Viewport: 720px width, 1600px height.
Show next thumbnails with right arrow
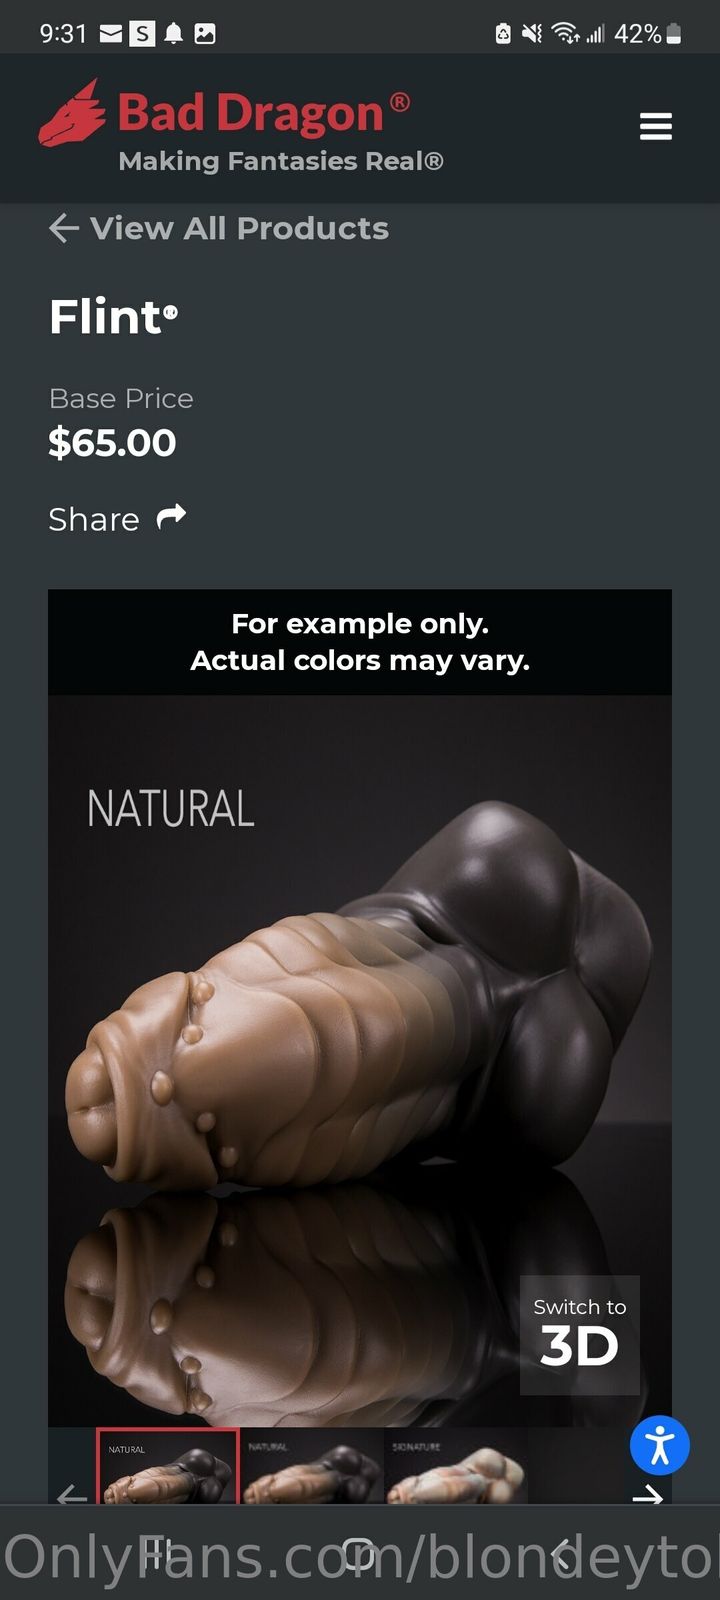click(648, 1495)
